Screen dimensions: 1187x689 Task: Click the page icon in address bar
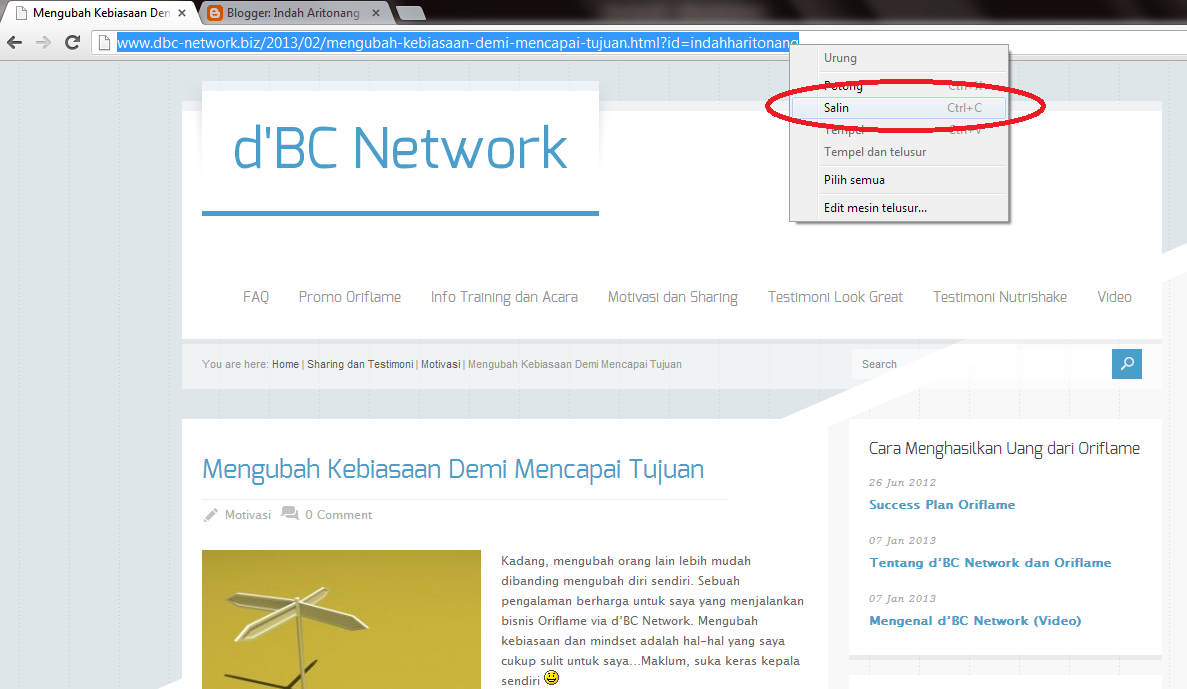pyautogui.click(x=104, y=42)
